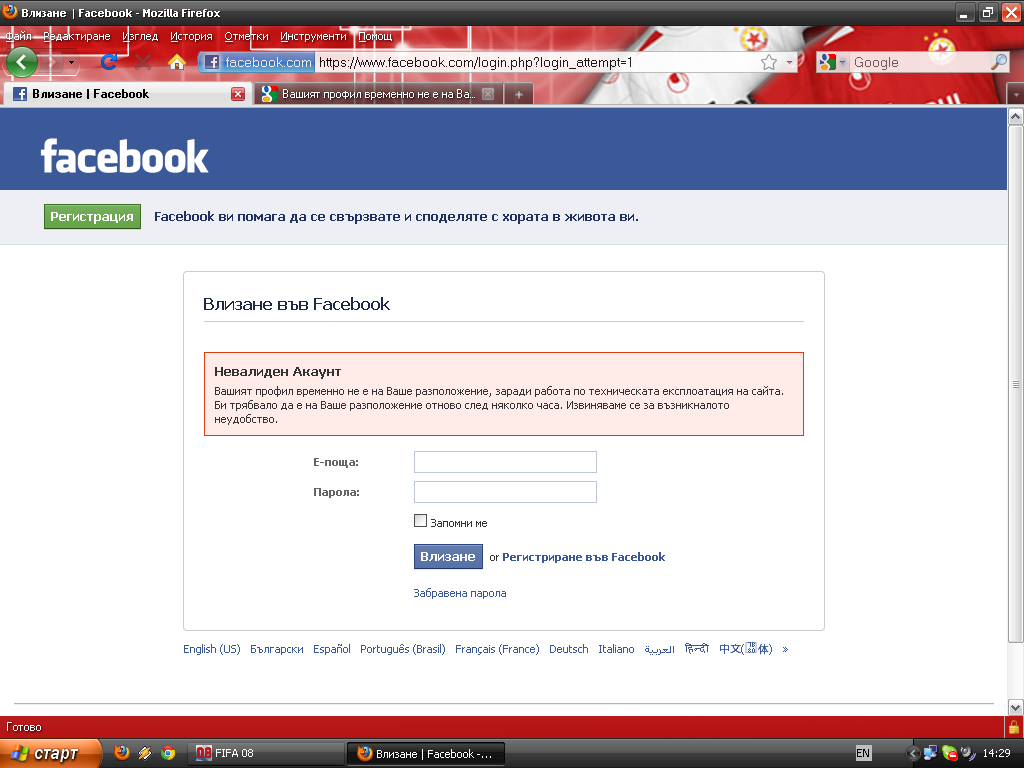The height and width of the screenshot is (768, 1024).
Task: Click the Влизане във Facebook heading
Action: (296, 304)
